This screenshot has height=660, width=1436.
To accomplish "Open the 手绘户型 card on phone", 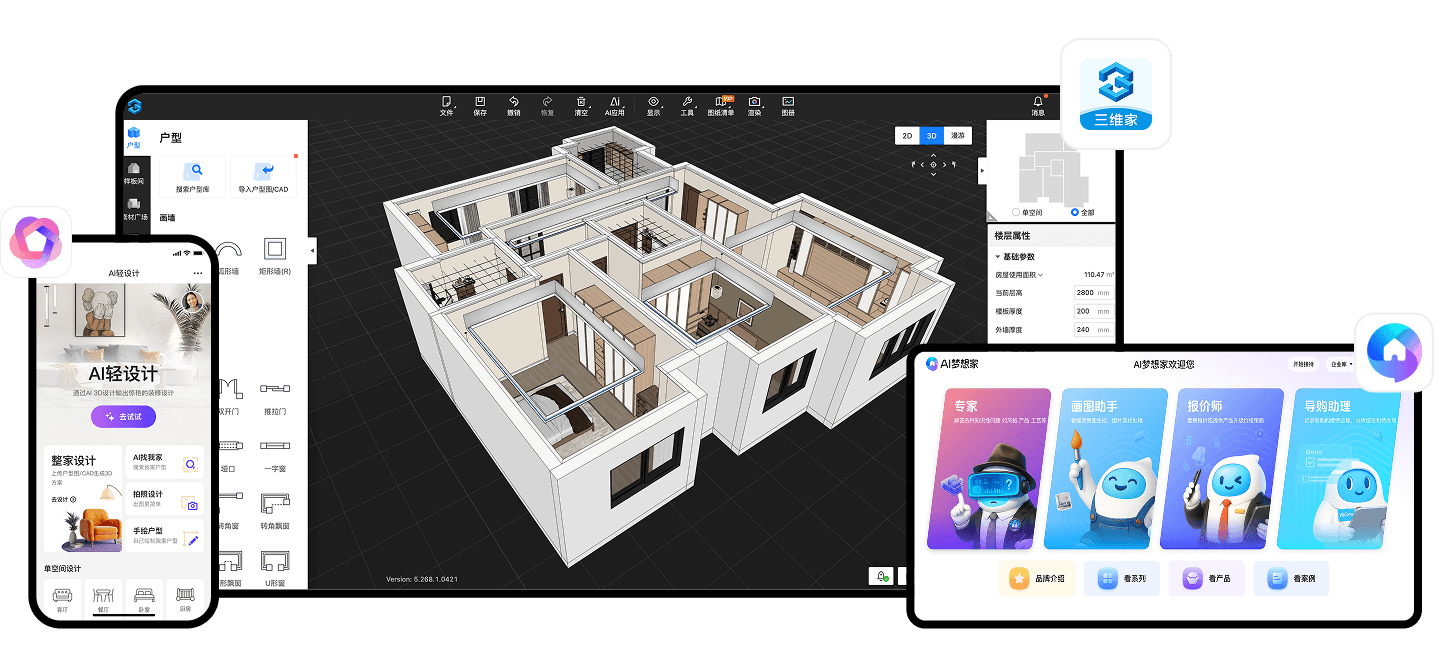I will [165, 536].
